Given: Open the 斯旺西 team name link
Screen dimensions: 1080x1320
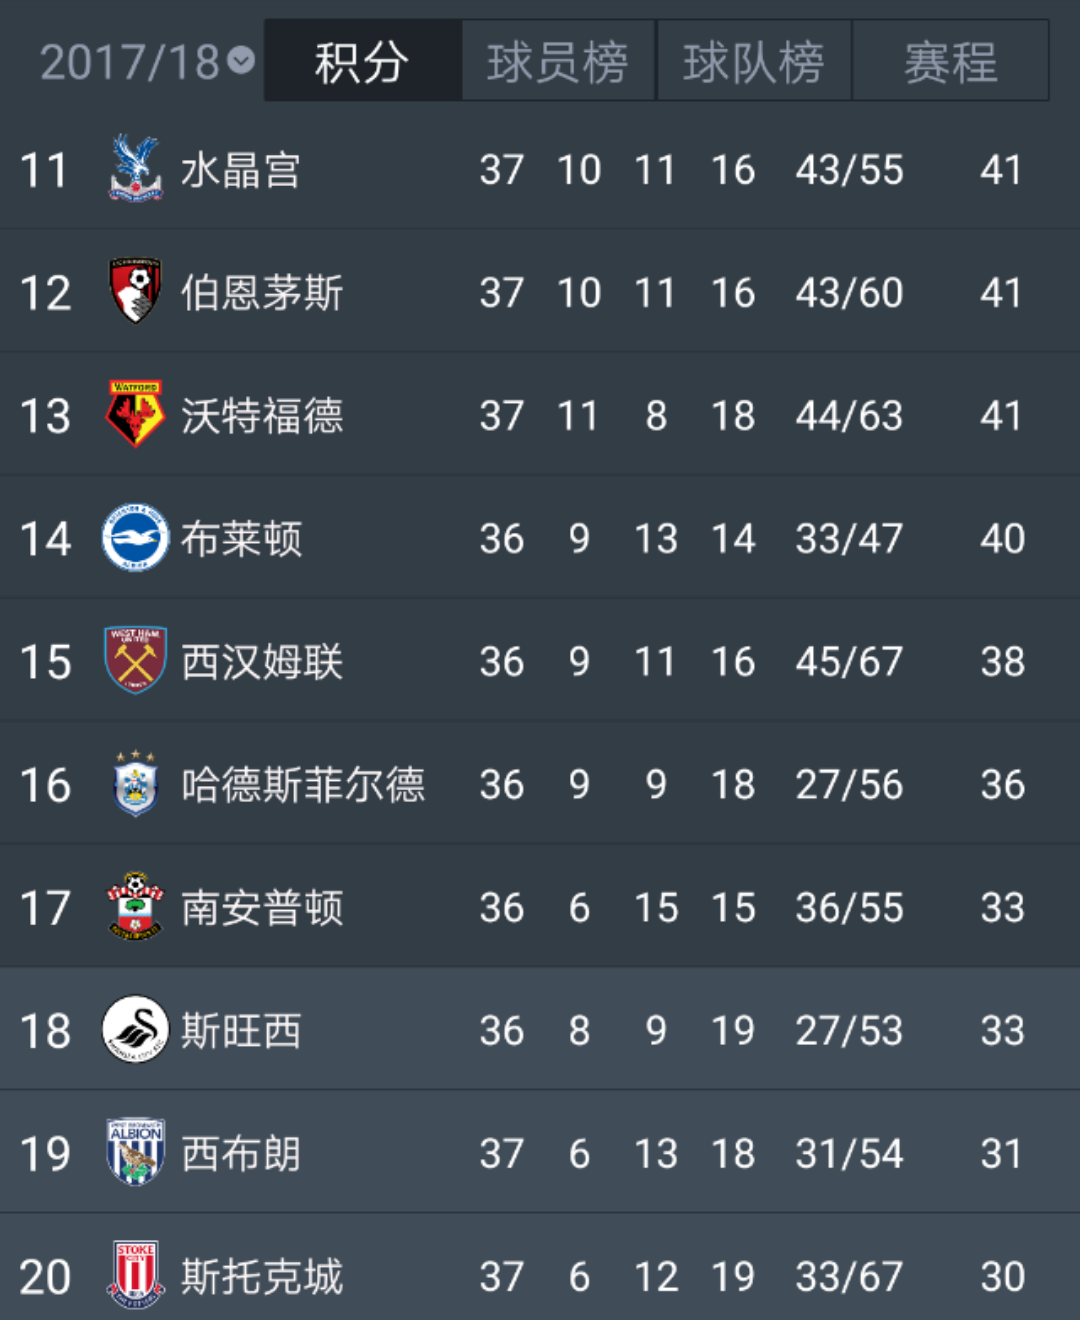Looking at the screenshot, I should coord(241,1031).
